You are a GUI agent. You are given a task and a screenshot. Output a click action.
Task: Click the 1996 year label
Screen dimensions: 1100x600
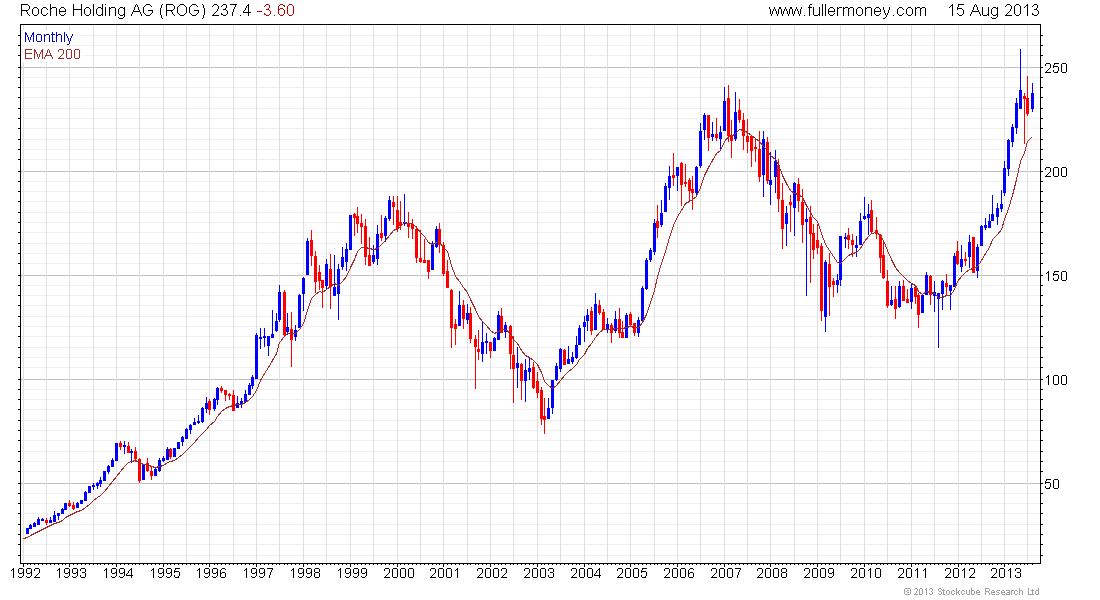click(211, 573)
